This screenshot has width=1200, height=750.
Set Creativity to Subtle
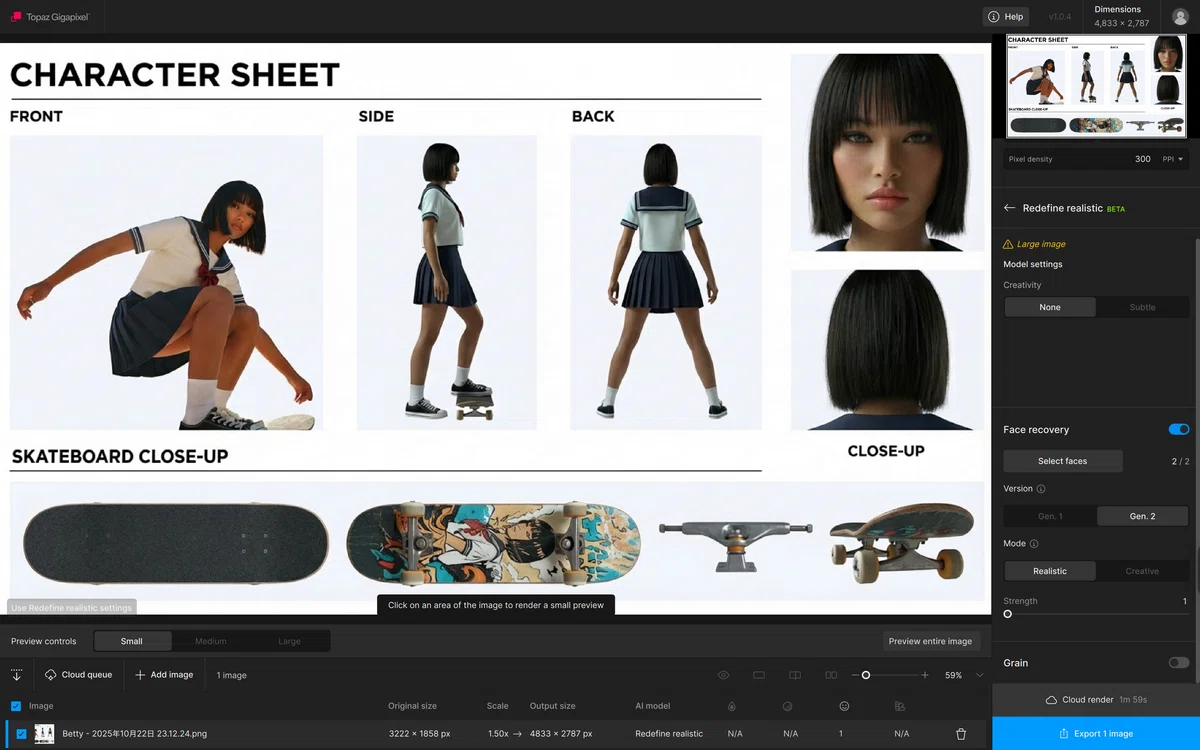(1142, 307)
